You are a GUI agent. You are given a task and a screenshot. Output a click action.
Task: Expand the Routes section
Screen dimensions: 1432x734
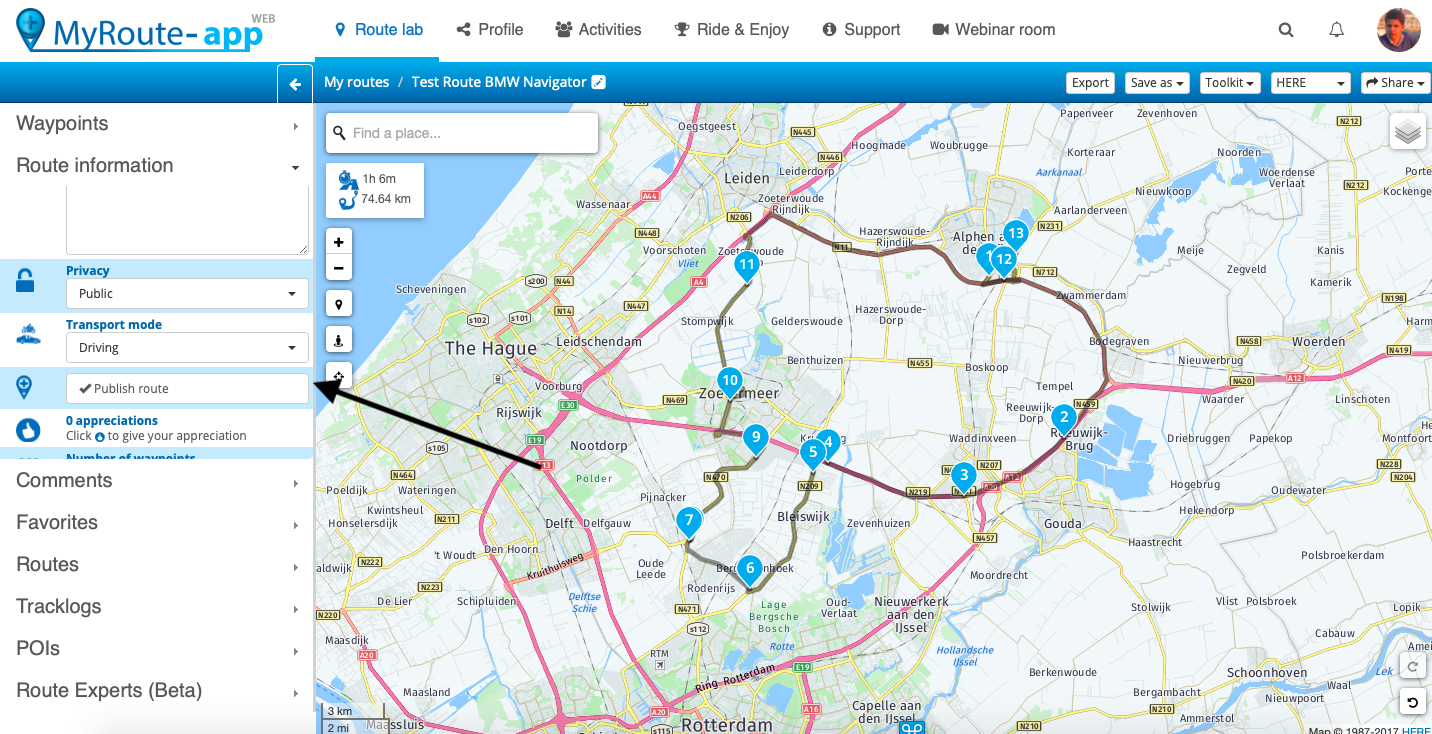pos(157,565)
